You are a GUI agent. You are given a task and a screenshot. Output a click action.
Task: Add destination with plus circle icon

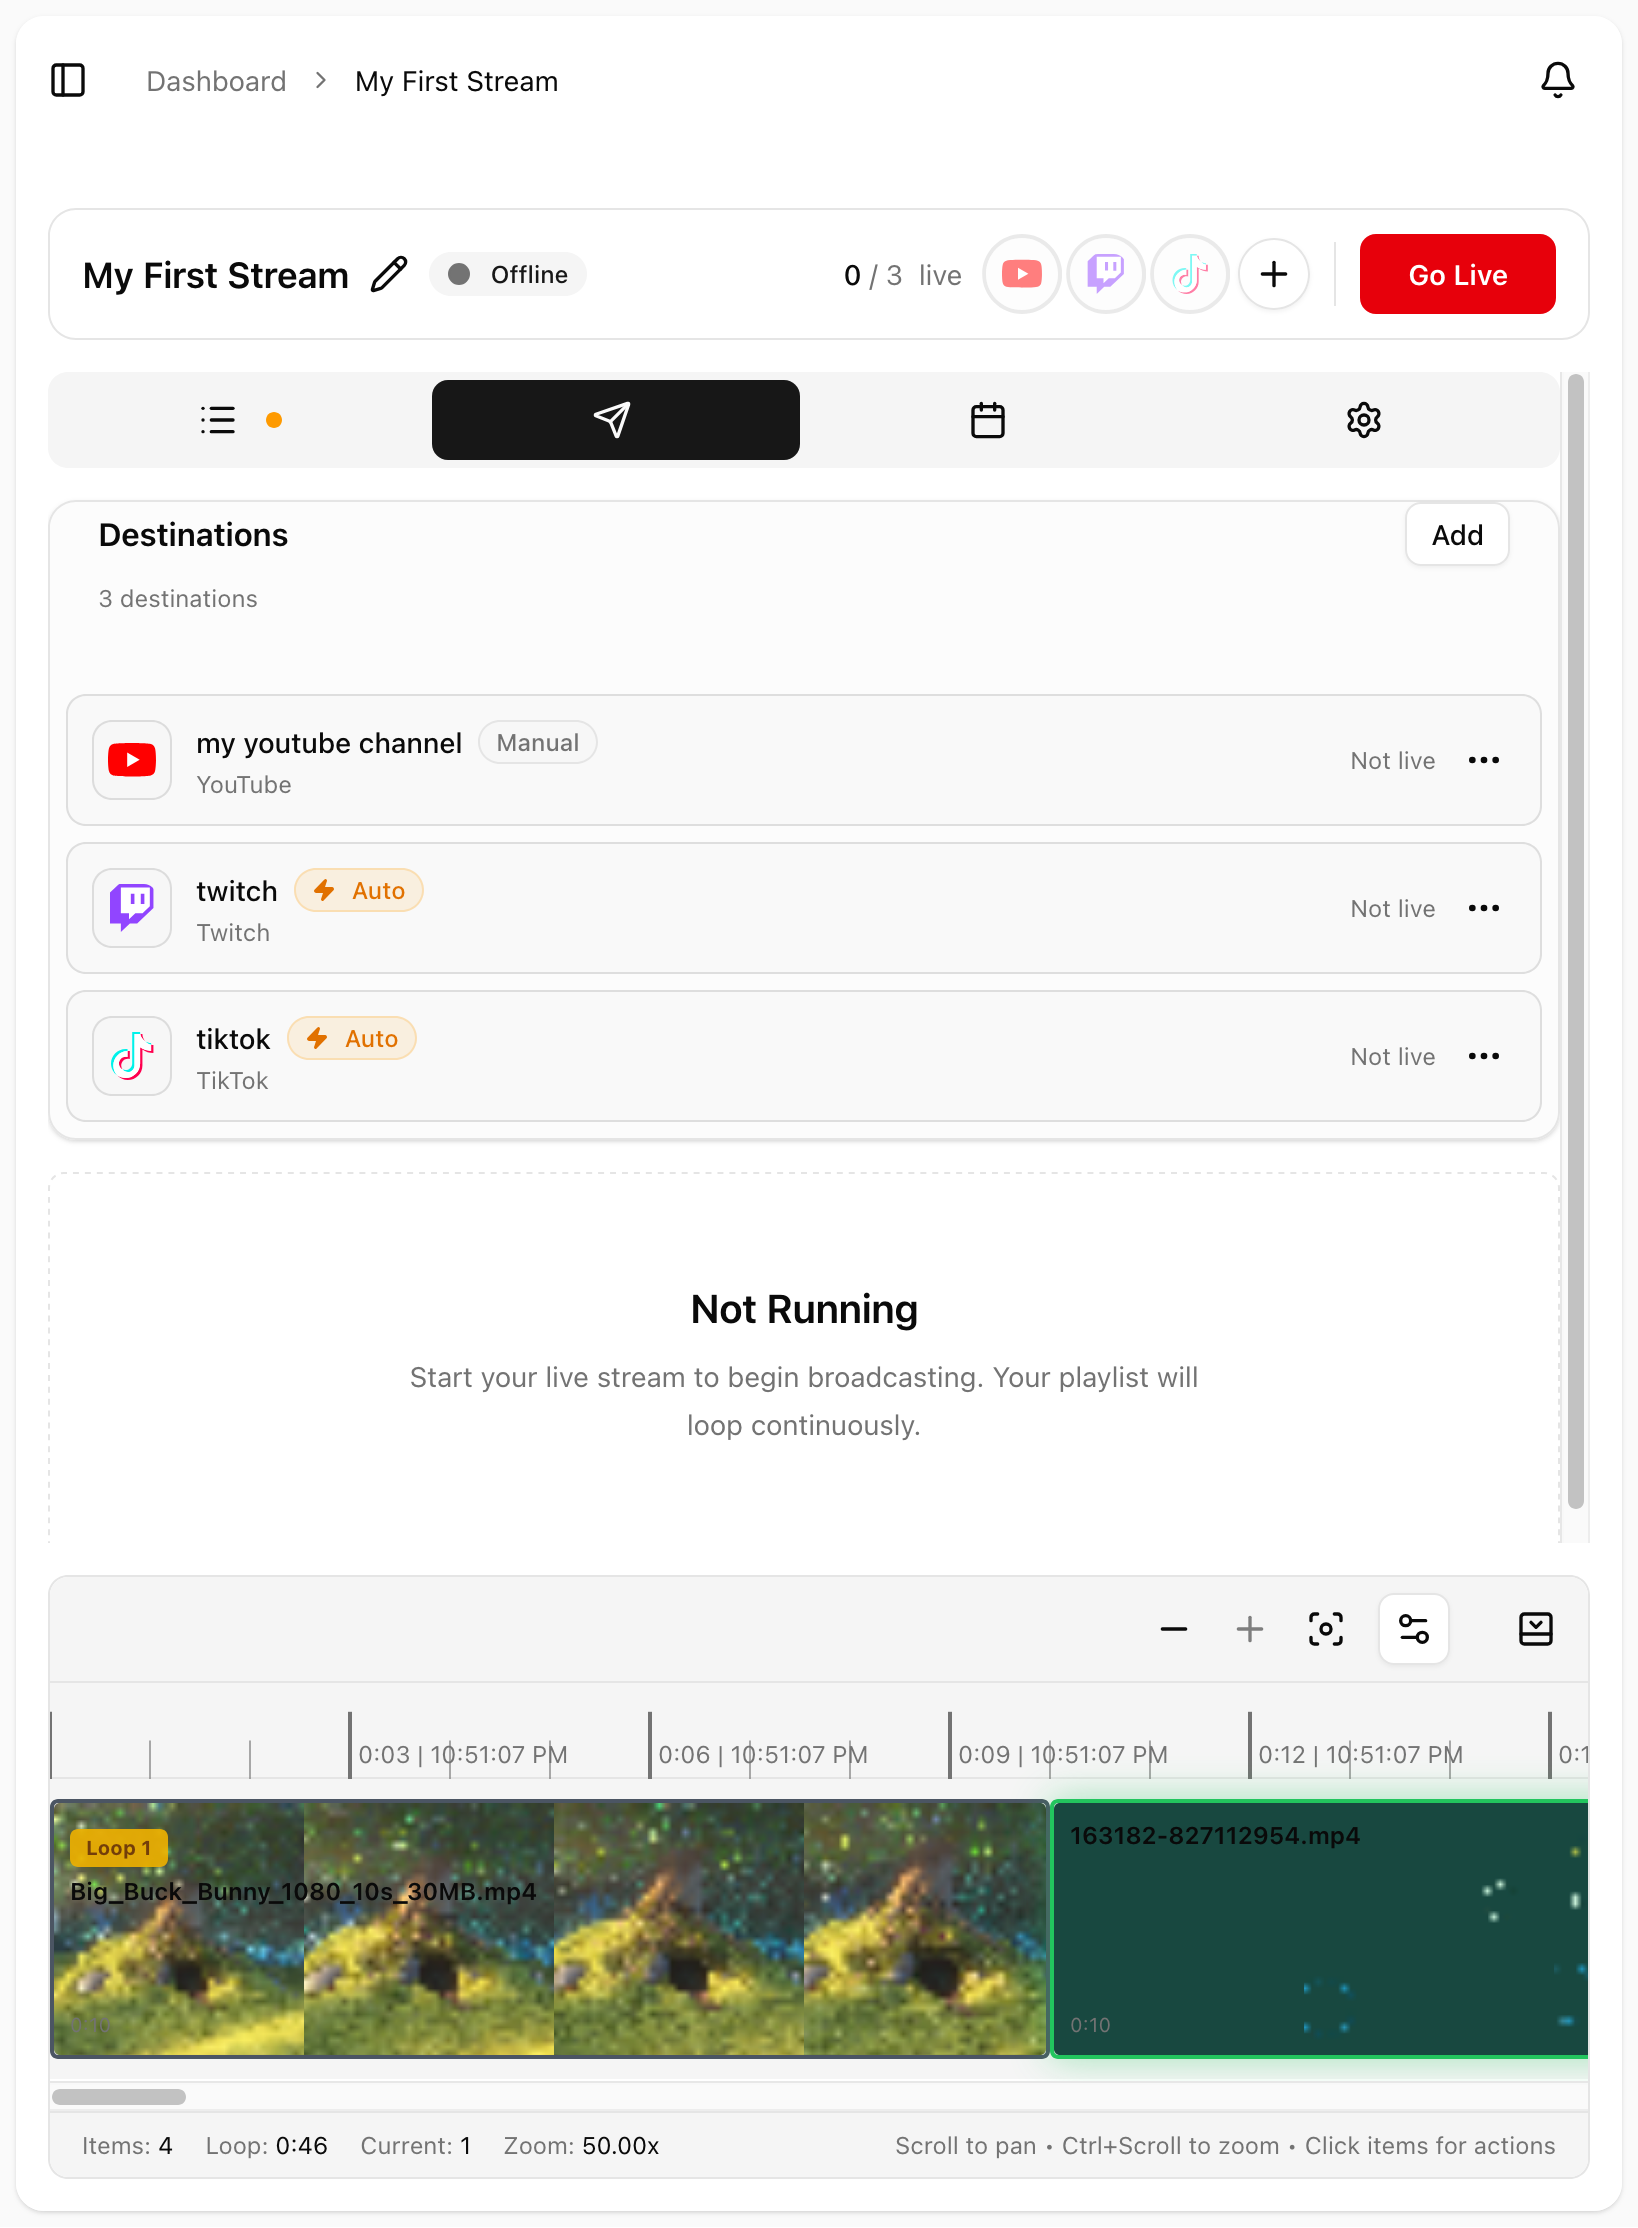coord(1273,274)
